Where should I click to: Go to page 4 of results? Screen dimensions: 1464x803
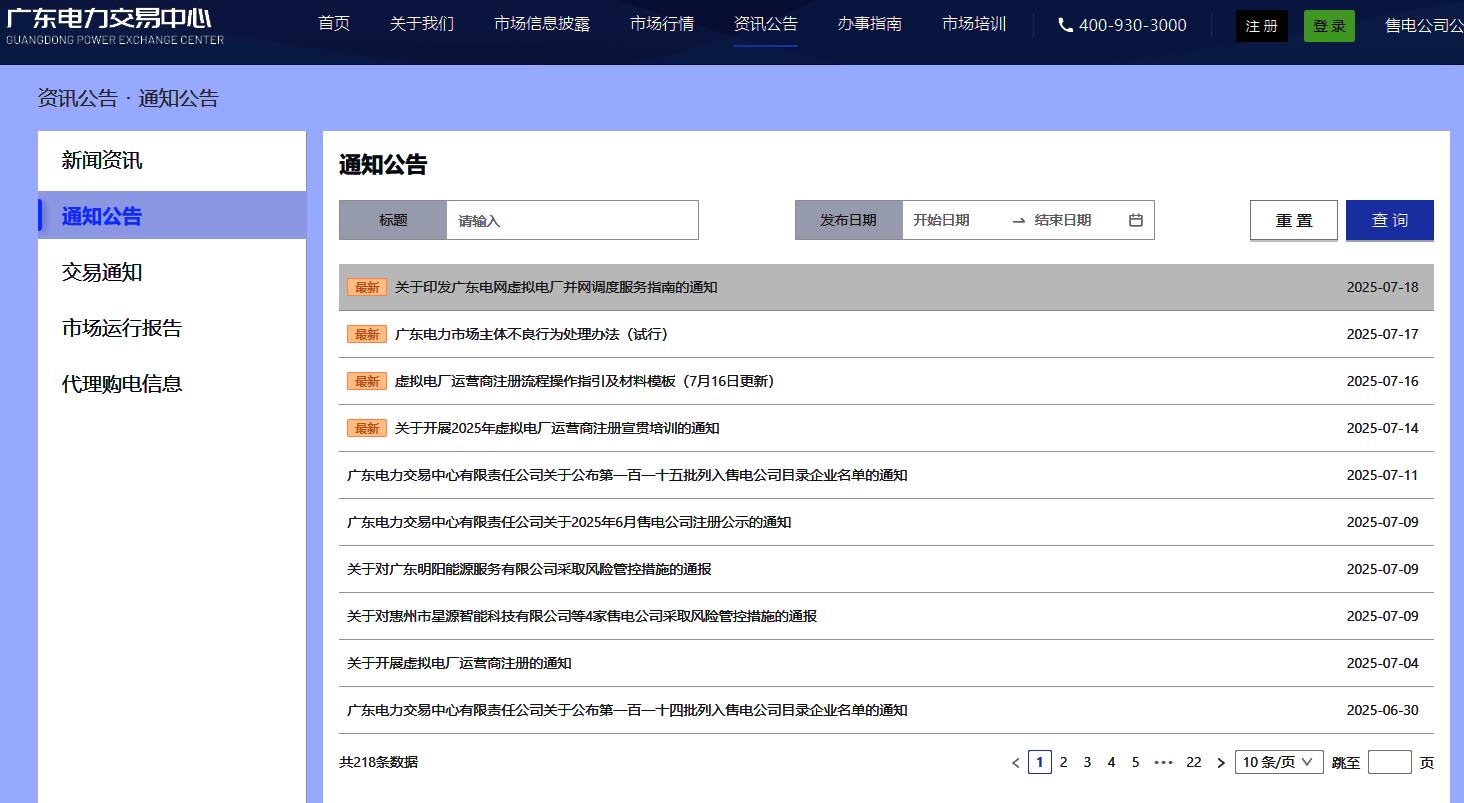(x=1111, y=762)
